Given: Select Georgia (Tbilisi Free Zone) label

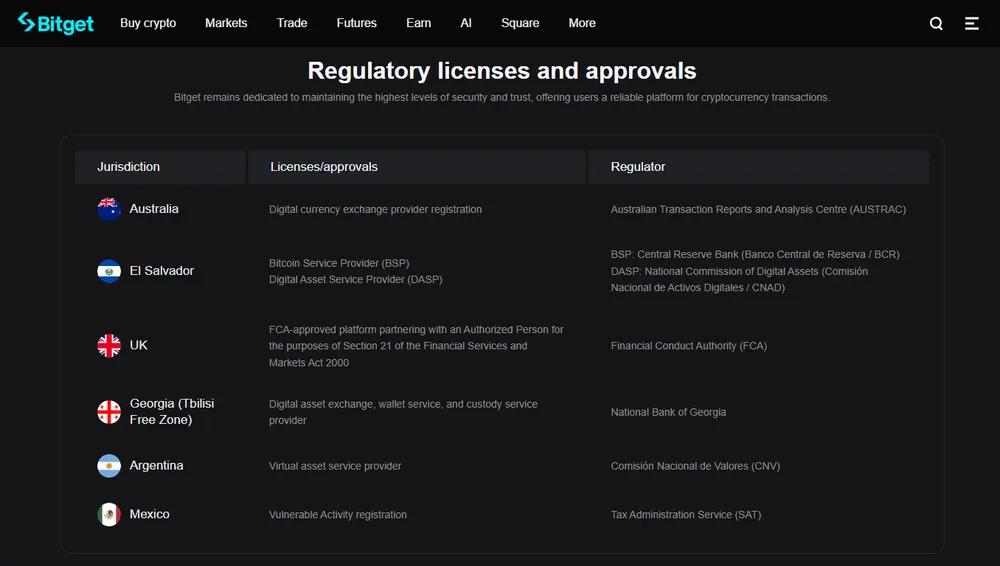Looking at the screenshot, I should coord(172,412).
